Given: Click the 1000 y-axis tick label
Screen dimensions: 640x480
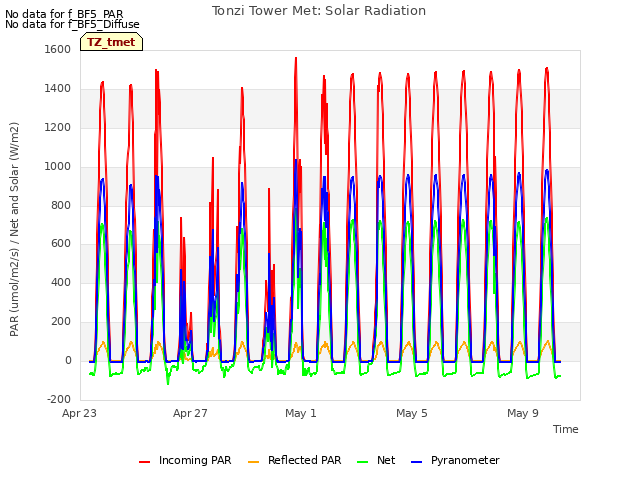Looking at the screenshot, I should (58, 166).
